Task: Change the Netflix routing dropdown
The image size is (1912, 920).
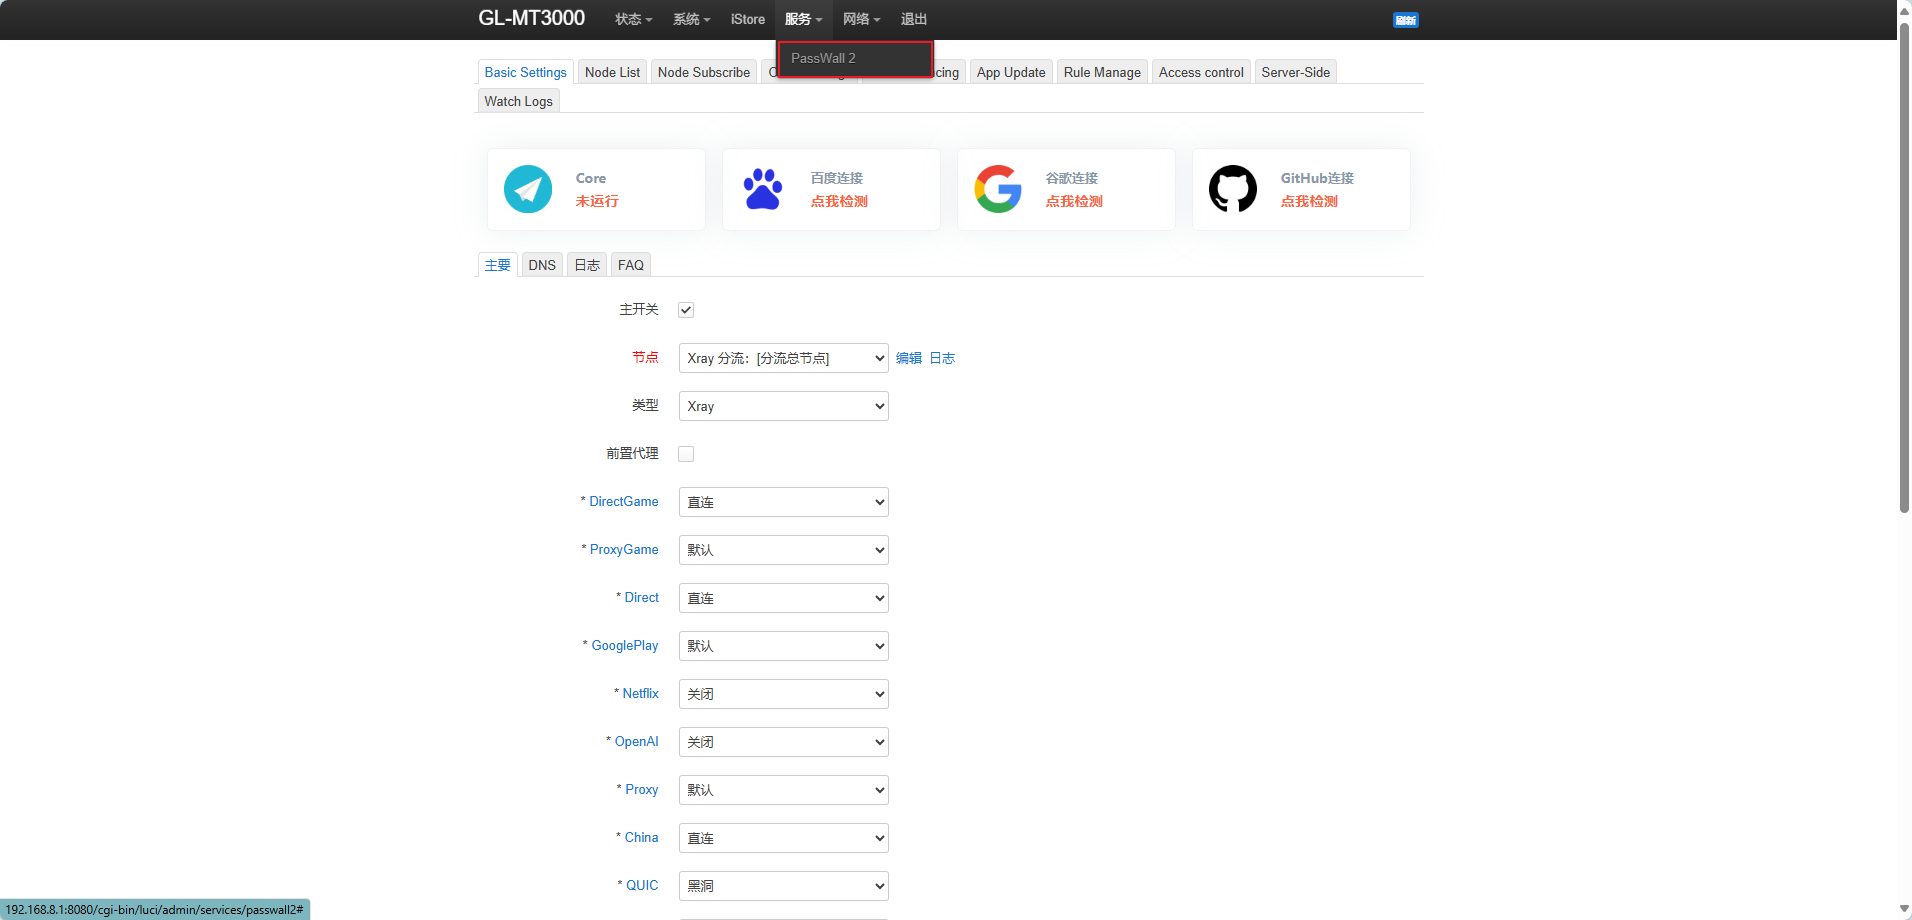Action: pos(783,693)
